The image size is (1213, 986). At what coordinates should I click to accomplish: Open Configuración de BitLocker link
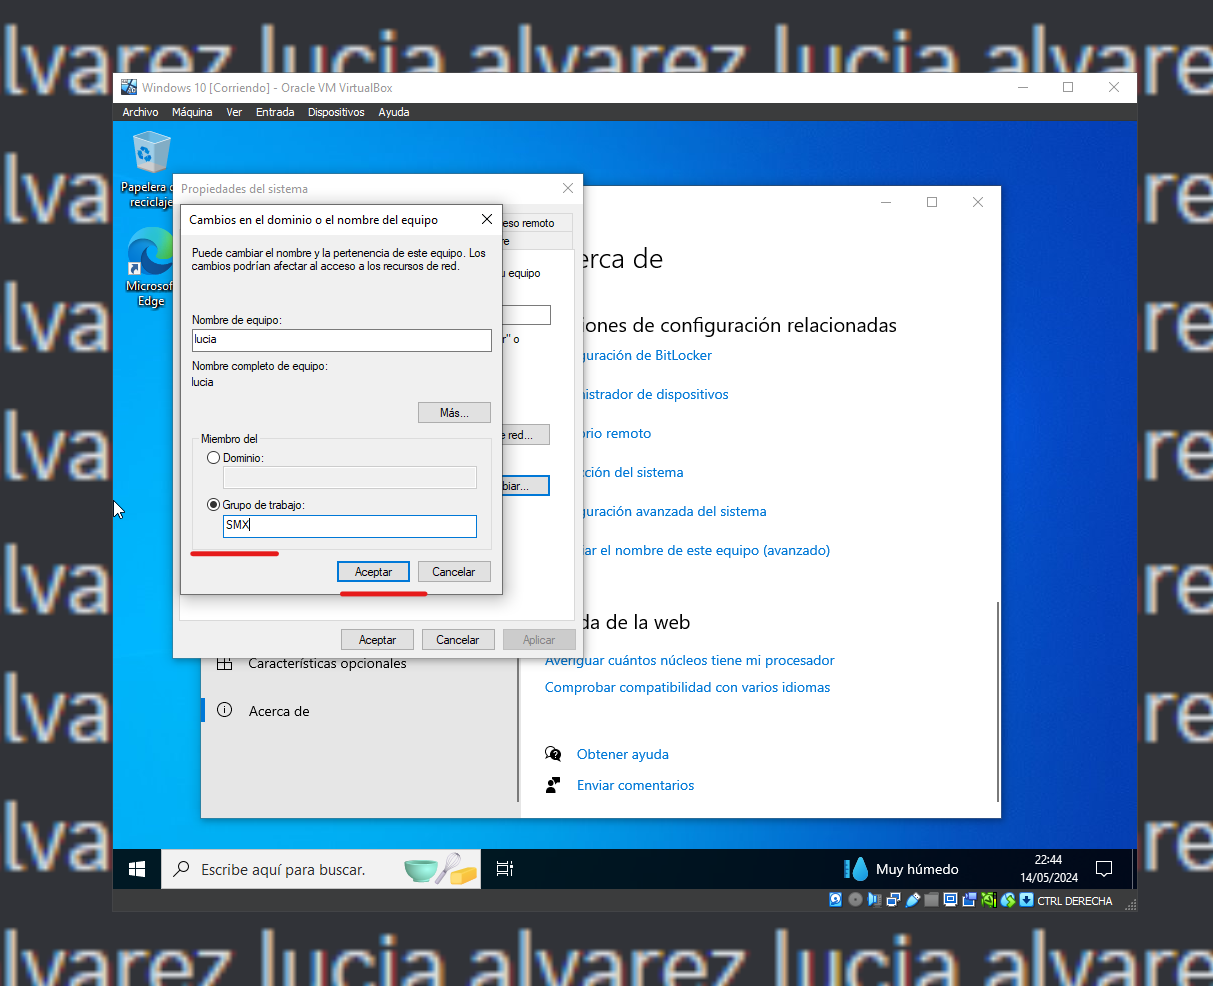point(650,355)
